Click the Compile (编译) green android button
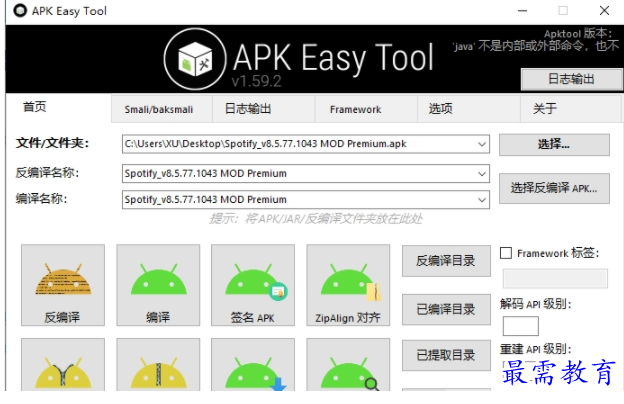Screen dimensions: 624x404 (158, 285)
